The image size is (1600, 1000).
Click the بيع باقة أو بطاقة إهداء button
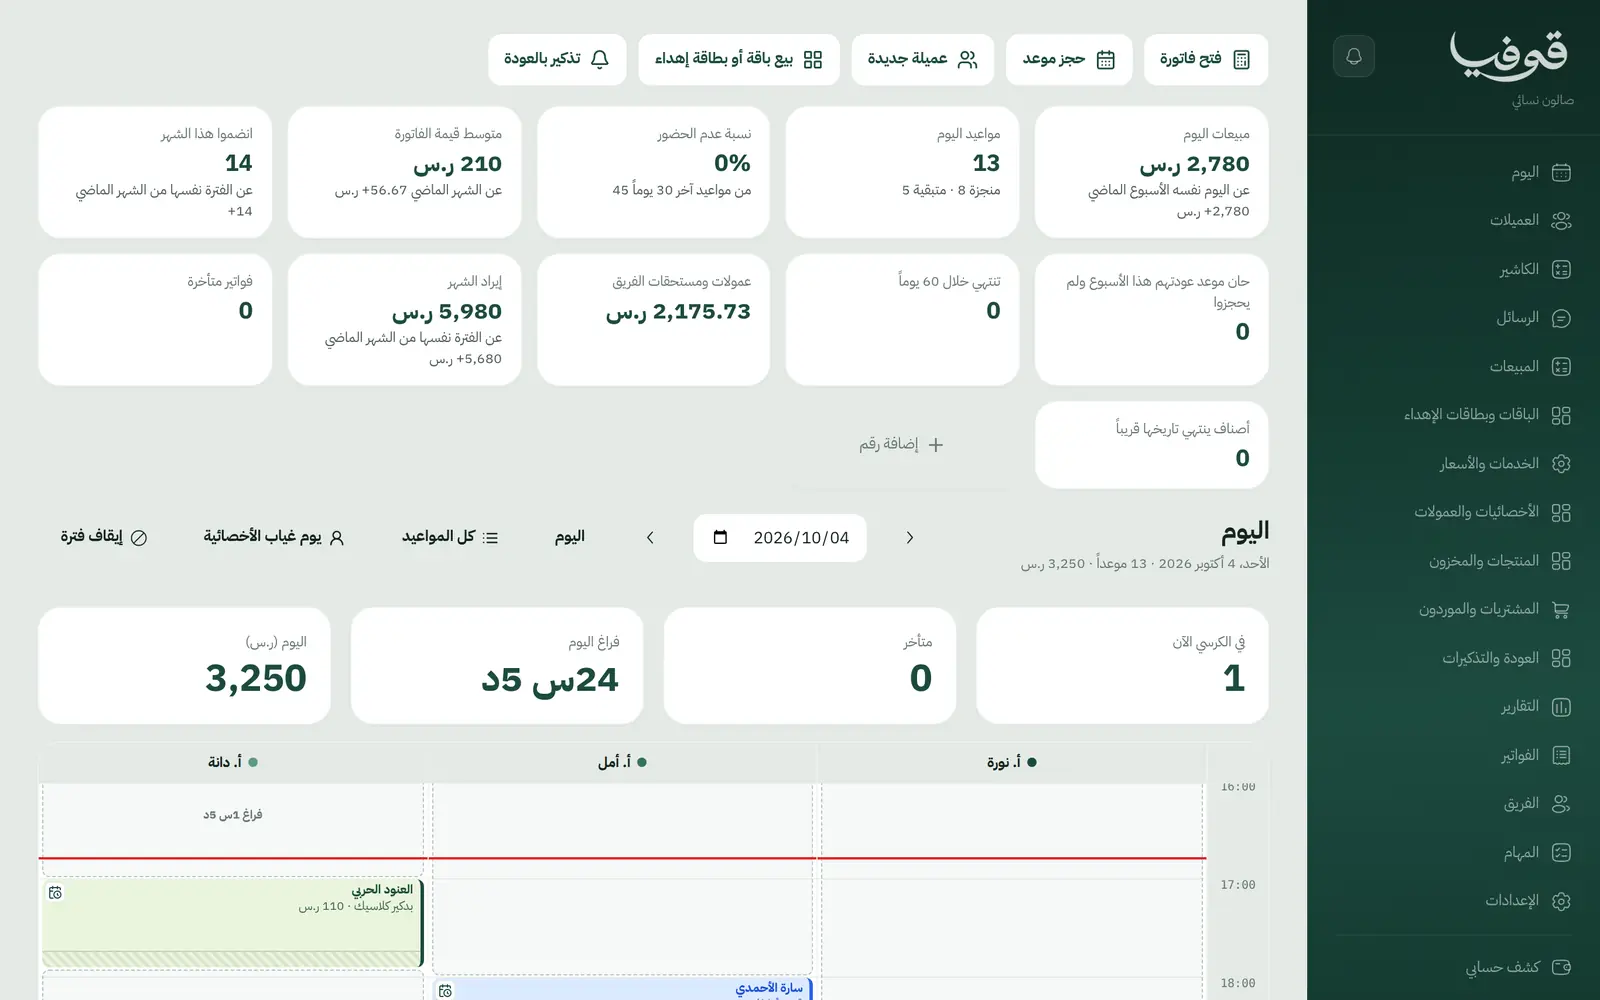click(739, 59)
